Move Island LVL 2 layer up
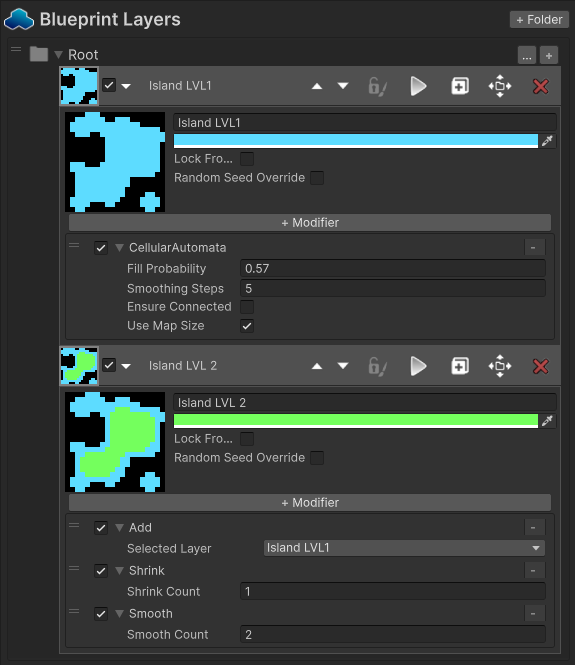This screenshot has width=575, height=665. (x=317, y=366)
